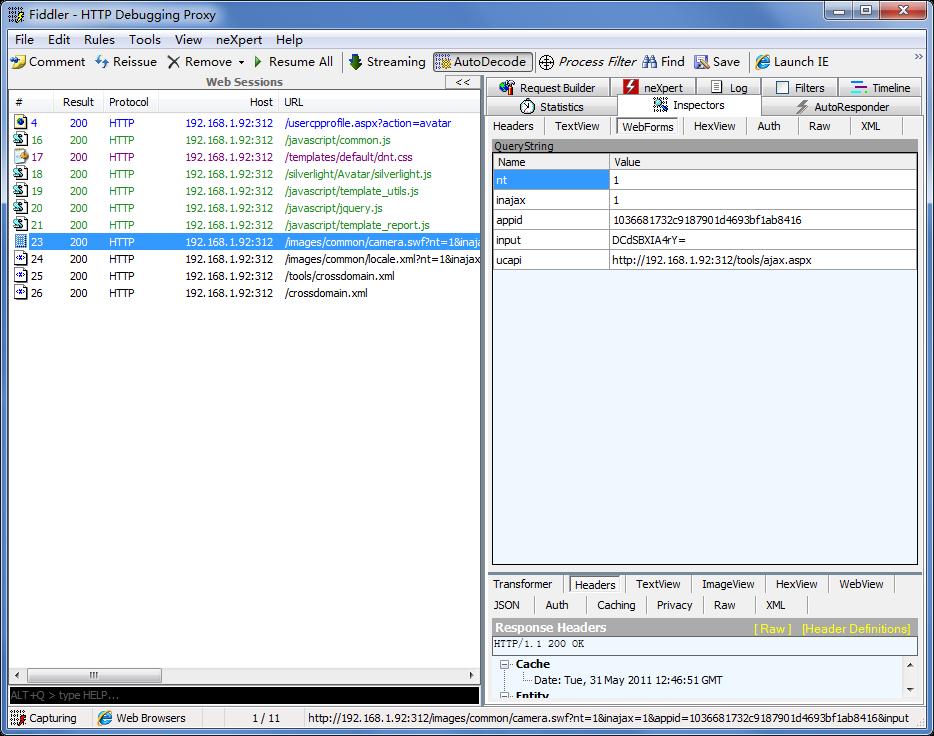
Task: Launch IE from toolbar
Action: coord(792,62)
